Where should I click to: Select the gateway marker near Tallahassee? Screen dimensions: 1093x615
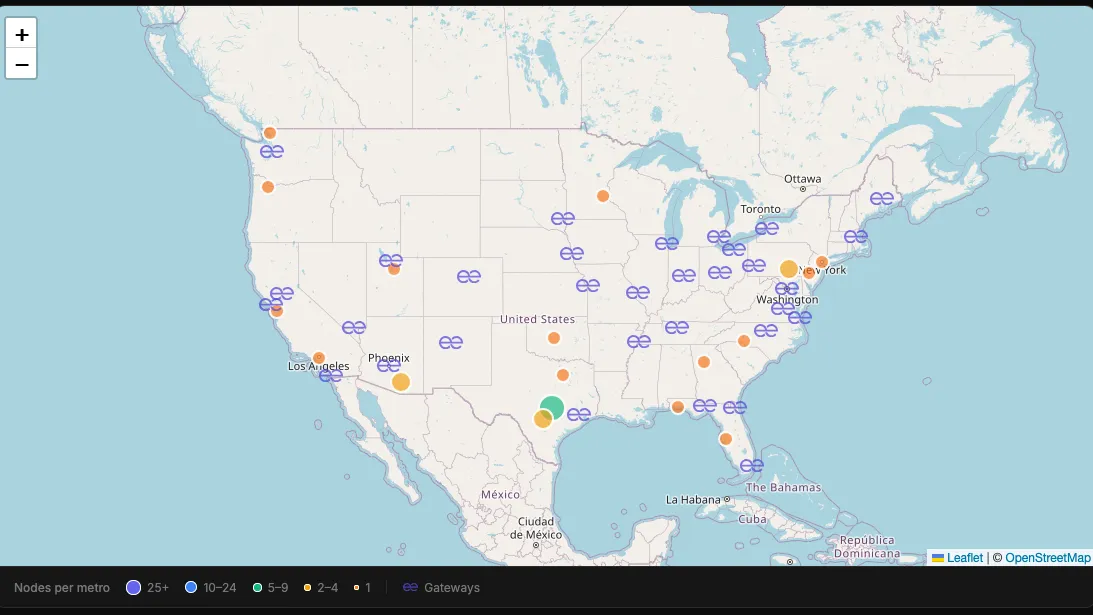tap(705, 405)
